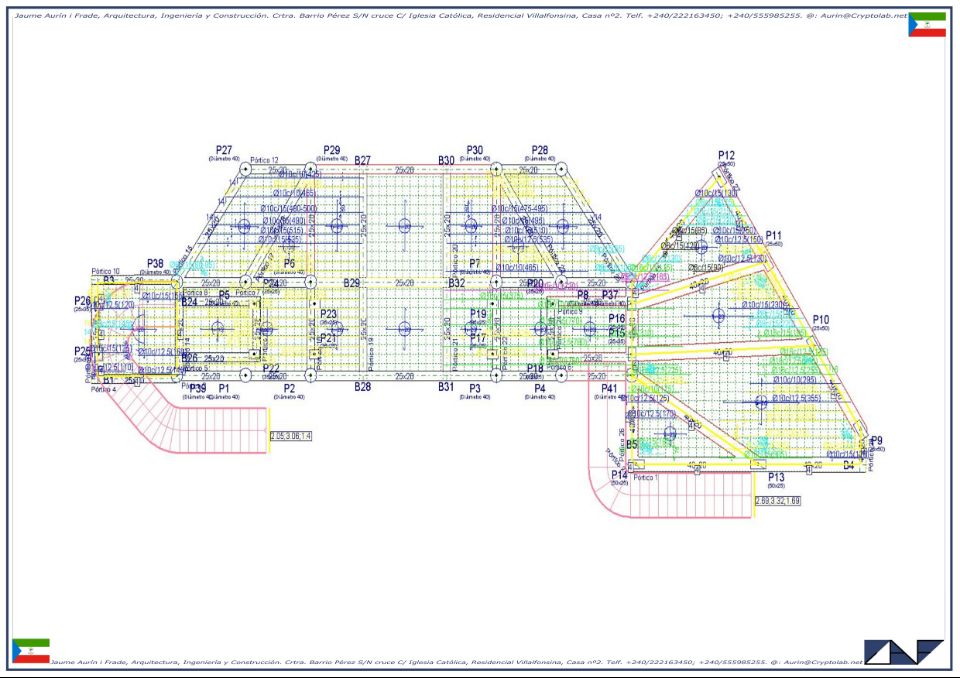Click the flag icon in the bottom-left corner
Screen dimensions: 960x678
click(30, 651)
